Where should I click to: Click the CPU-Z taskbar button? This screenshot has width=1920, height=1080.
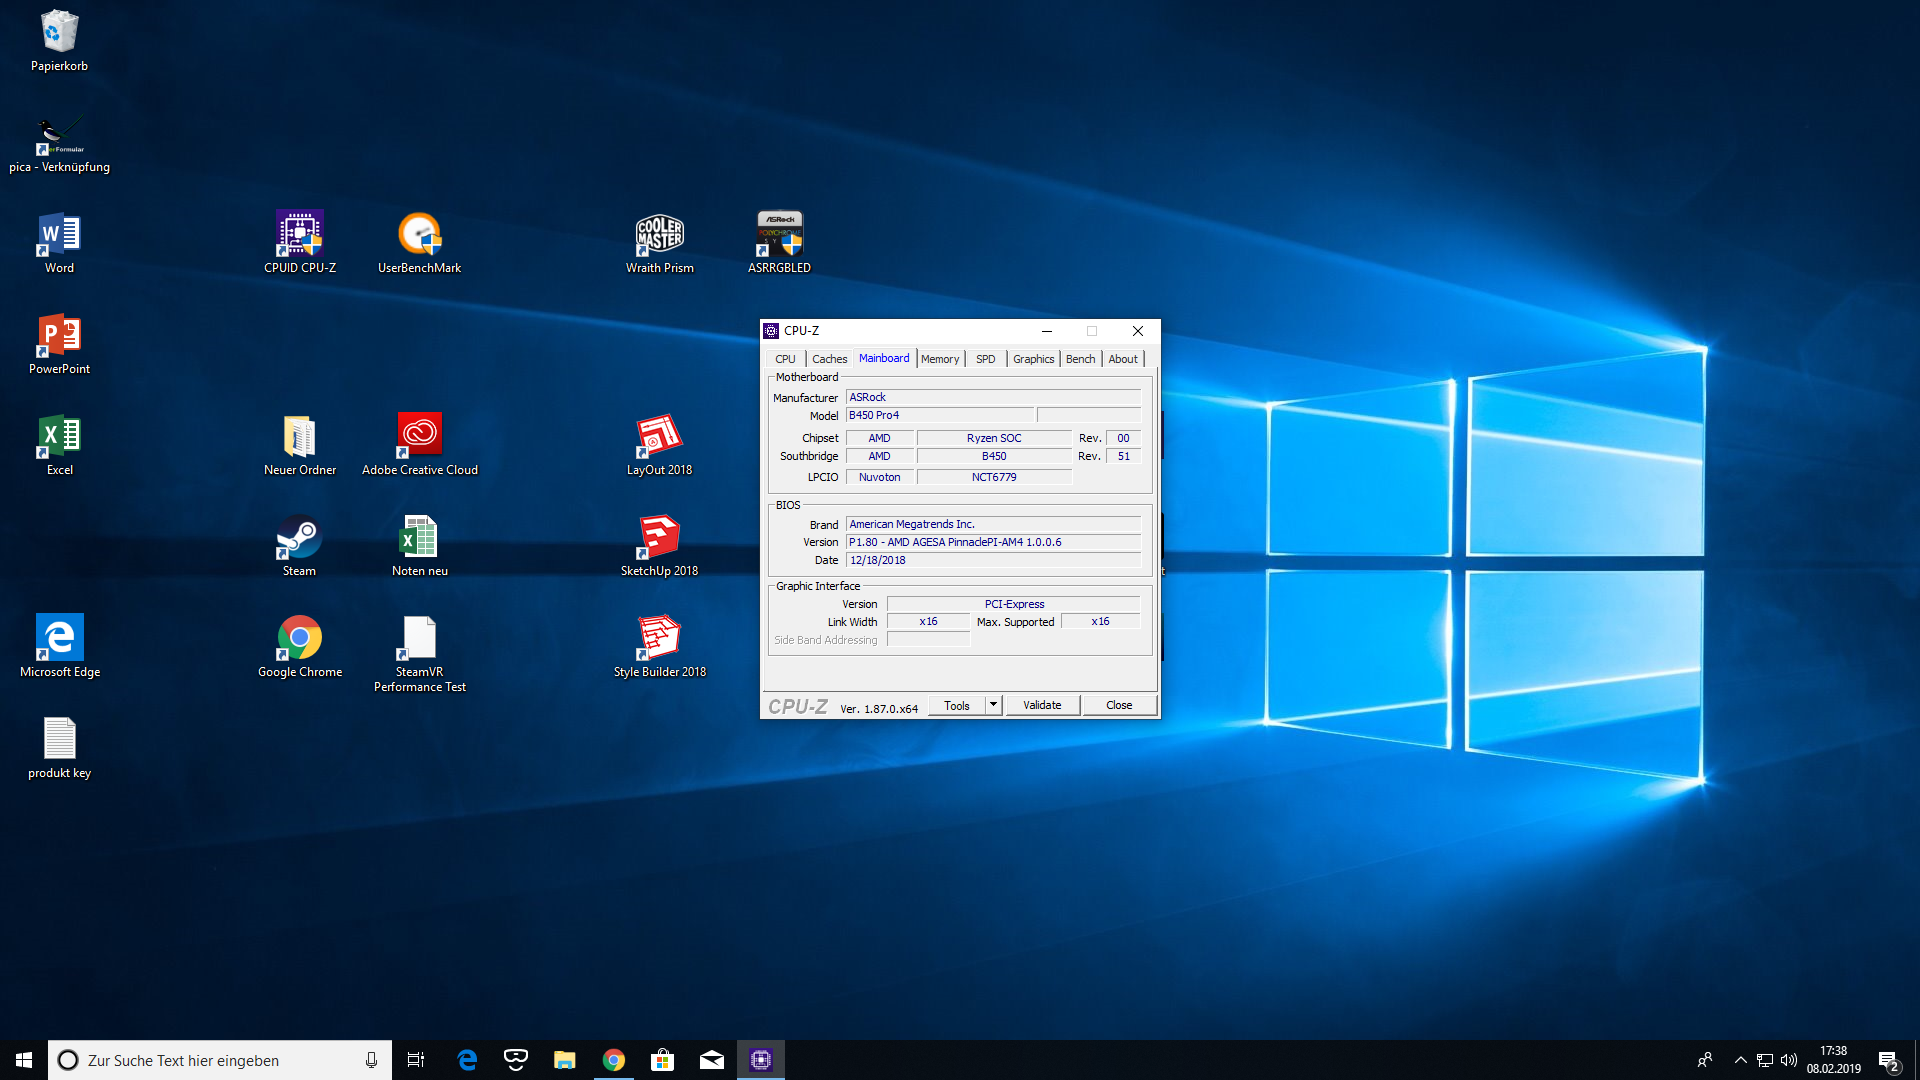(761, 1060)
